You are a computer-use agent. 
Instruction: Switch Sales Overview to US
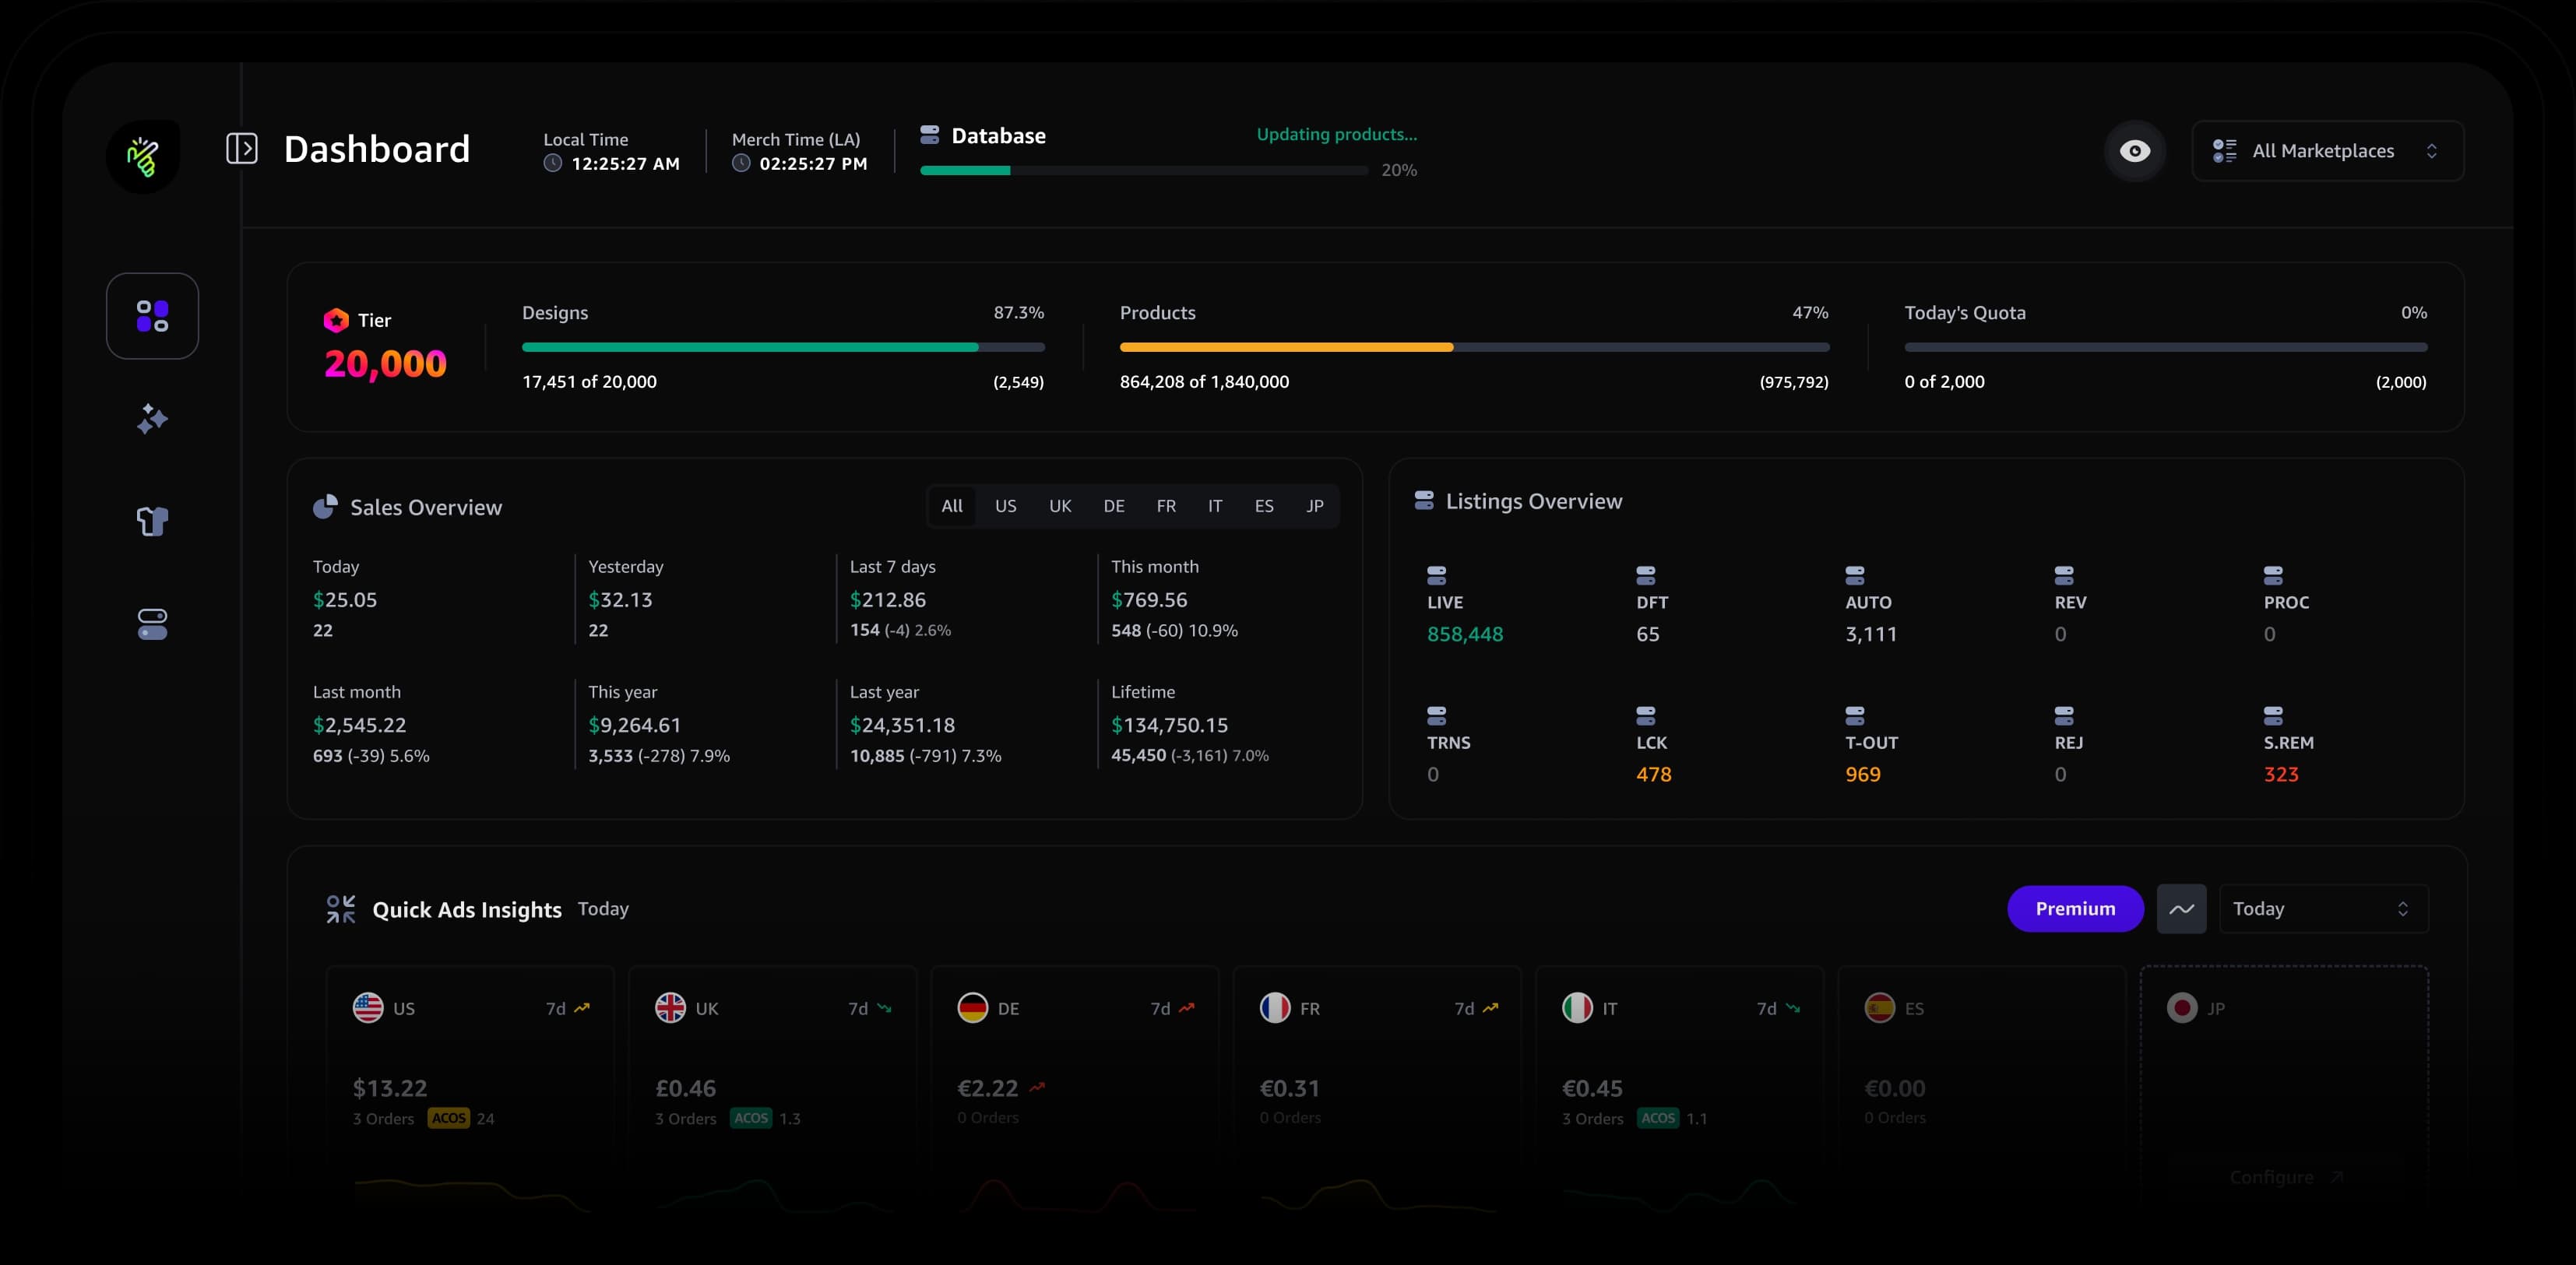coord(1006,506)
